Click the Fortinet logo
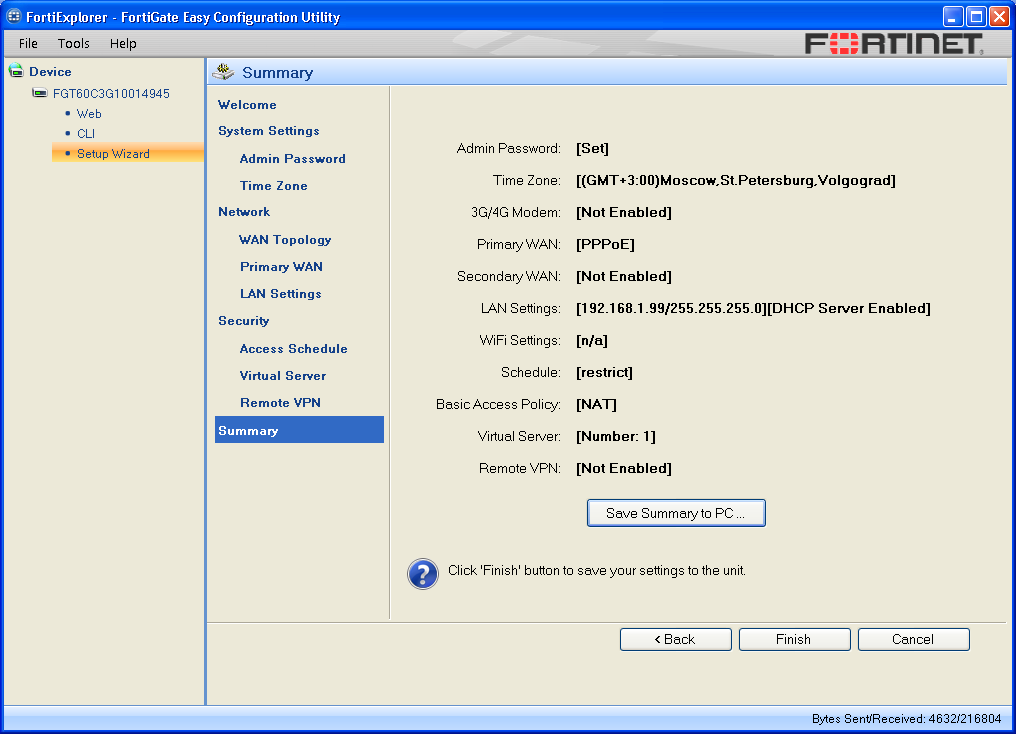This screenshot has height=734, width=1016. [894, 43]
